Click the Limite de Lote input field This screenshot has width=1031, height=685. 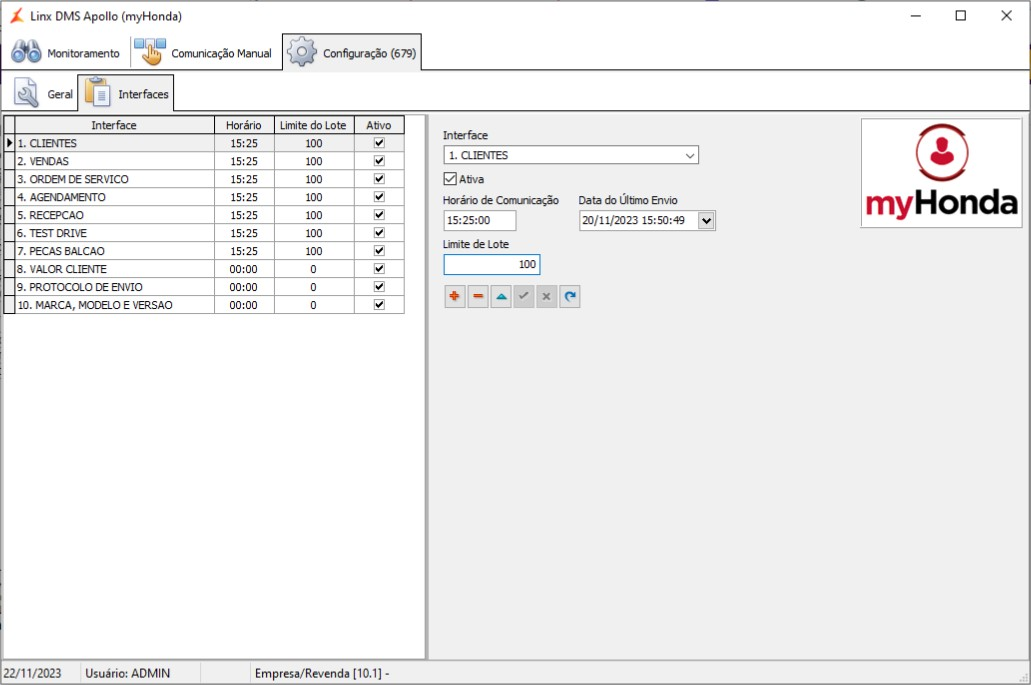coord(492,264)
